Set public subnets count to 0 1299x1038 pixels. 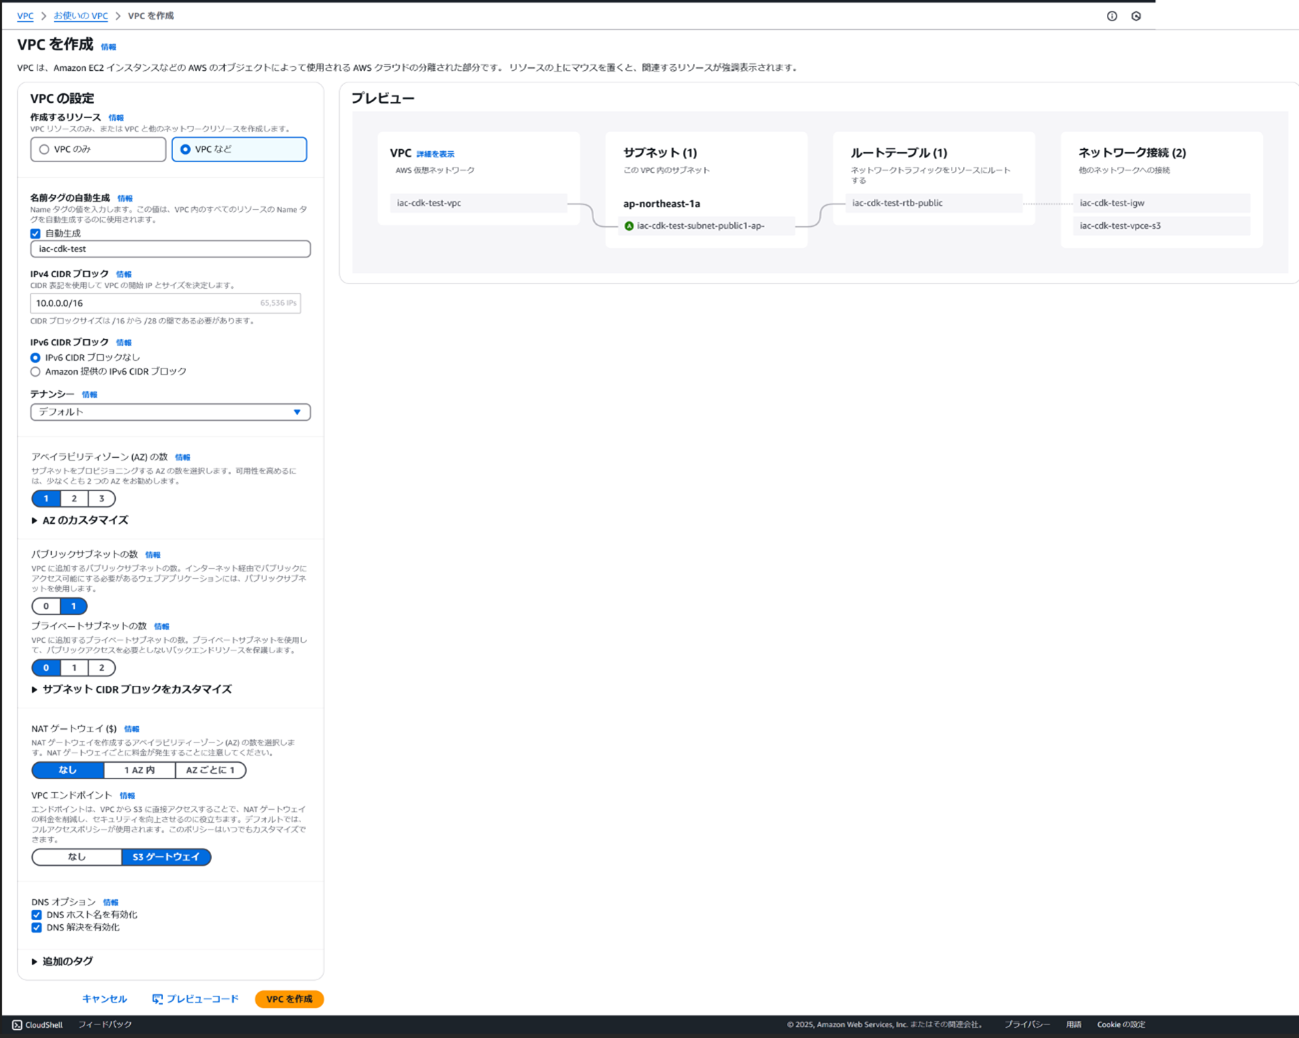pos(46,606)
